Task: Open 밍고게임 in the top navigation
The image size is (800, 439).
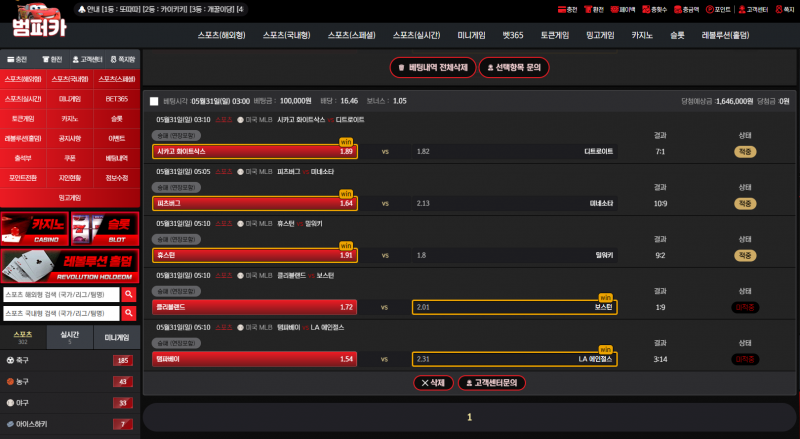Action: (x=600, y=35)
